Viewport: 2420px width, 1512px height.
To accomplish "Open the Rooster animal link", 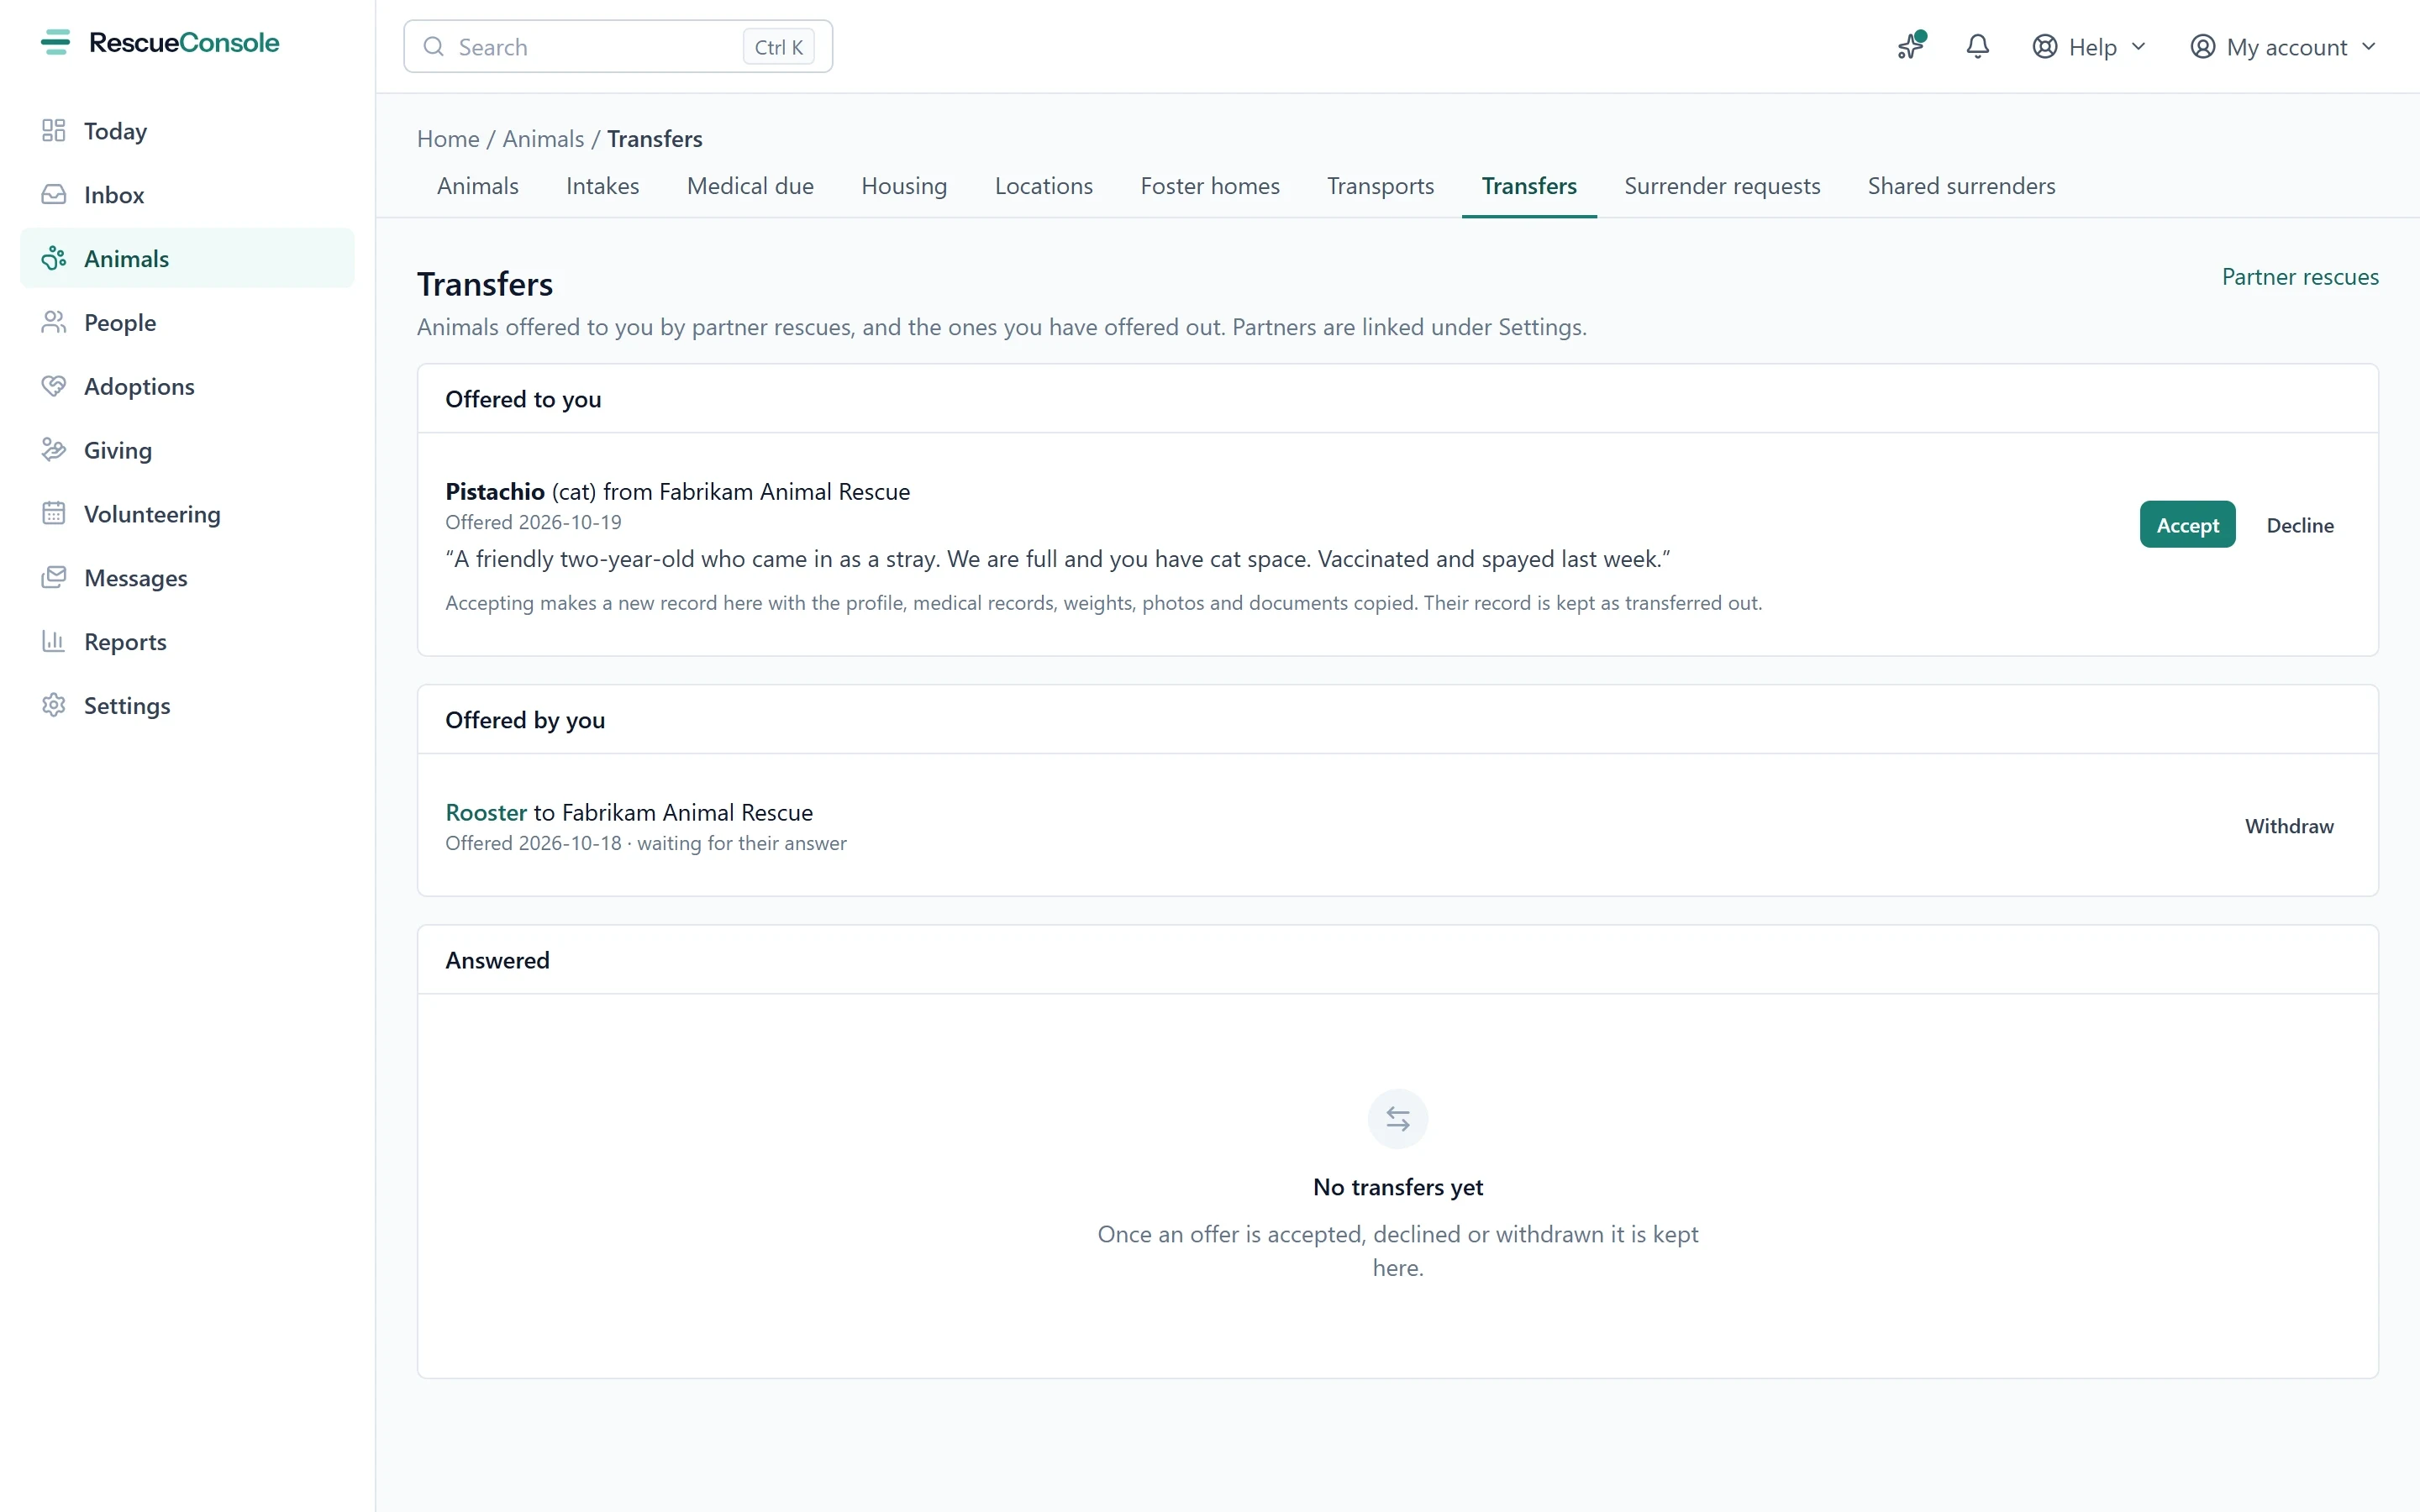I will point(486,812).
